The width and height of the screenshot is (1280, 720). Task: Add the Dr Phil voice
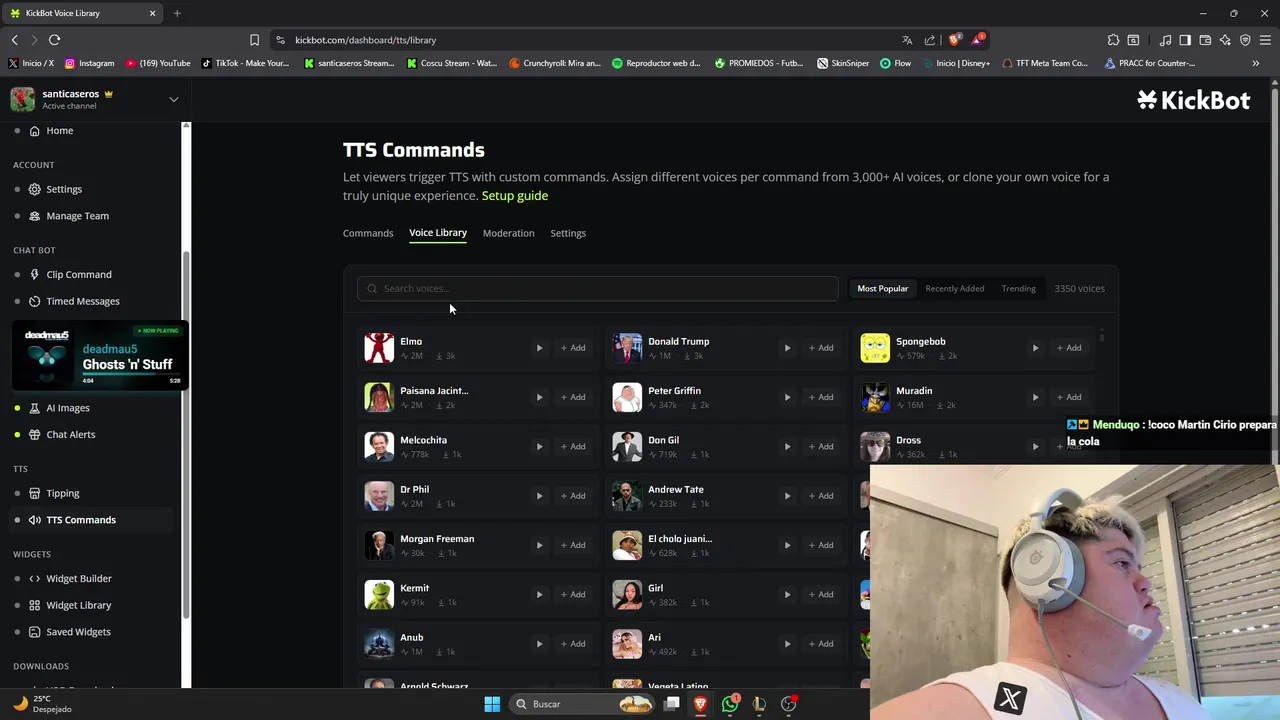point(573,496)
